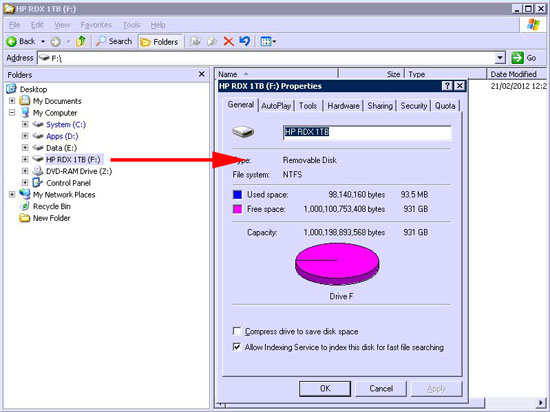Screen dimensions: 550x412
Task: Open the Edit menu
Action: (x=37, y=25)
